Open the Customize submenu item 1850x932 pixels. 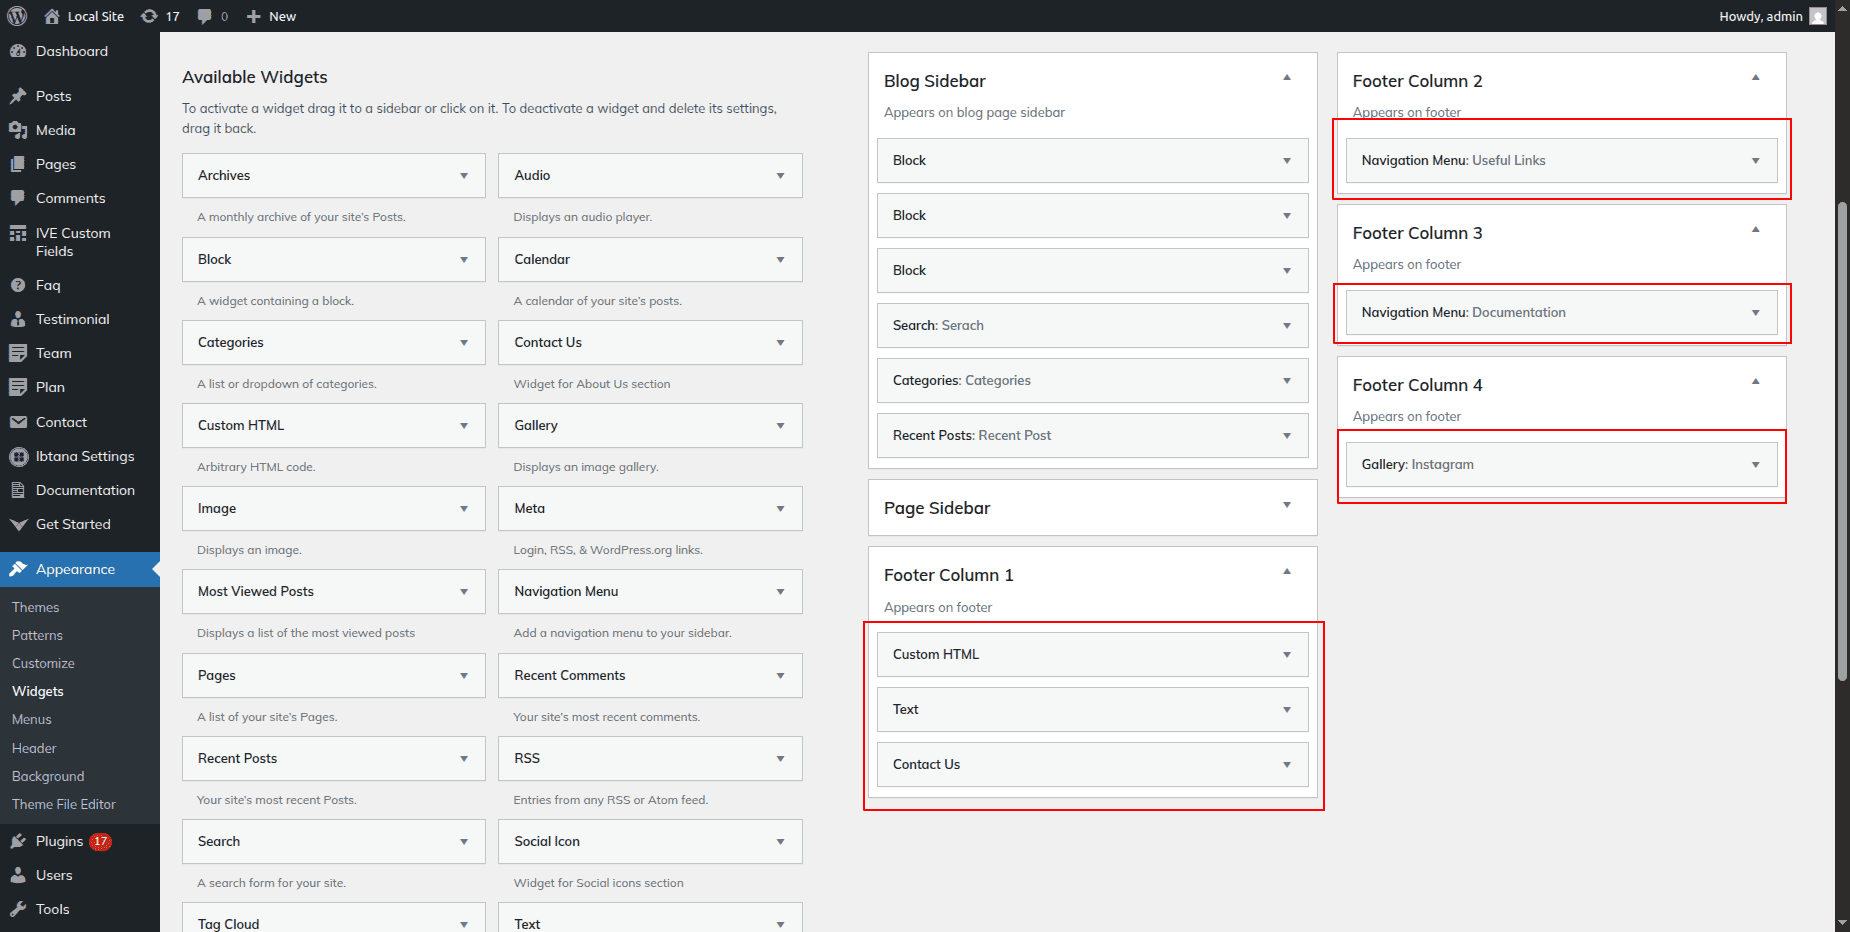43,663
